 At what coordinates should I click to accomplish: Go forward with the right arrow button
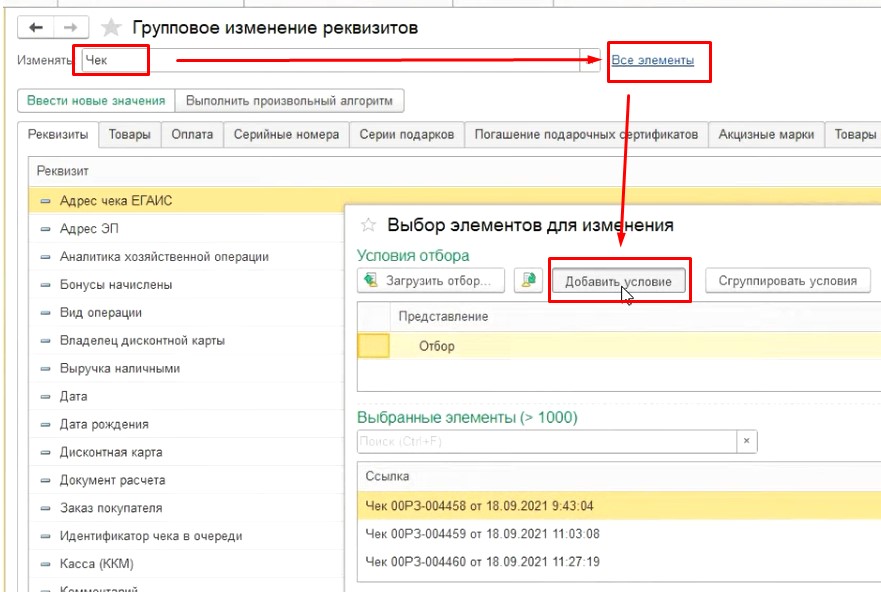click(71, 28)
